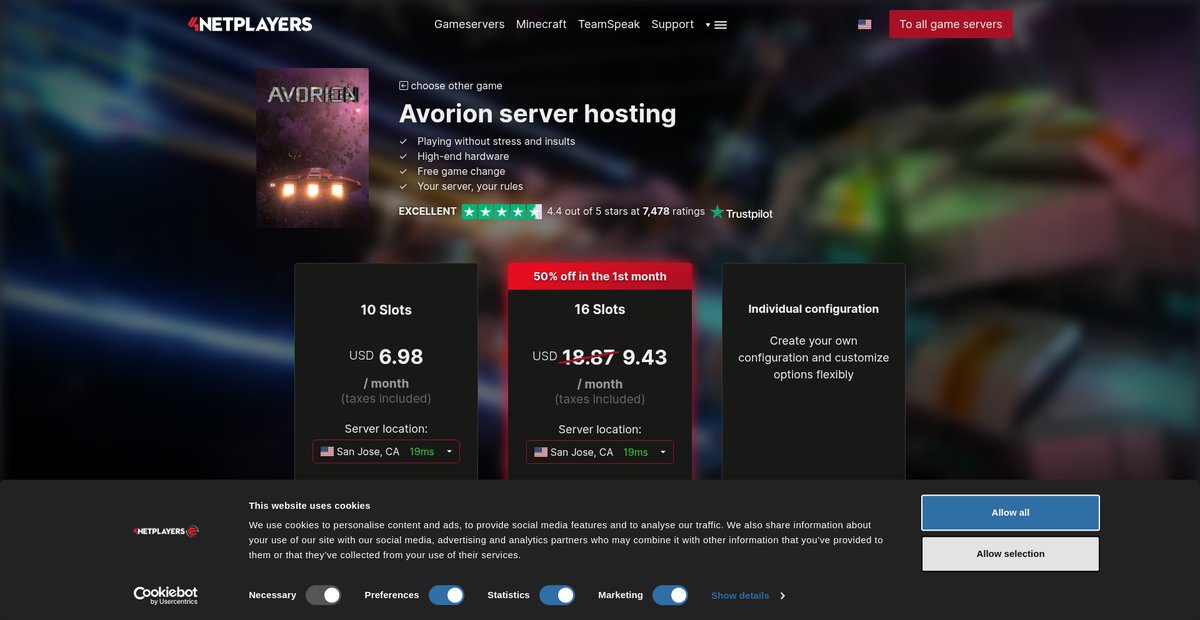Open the Gameservers menu
1200x620 pixels.
(469, 24)
